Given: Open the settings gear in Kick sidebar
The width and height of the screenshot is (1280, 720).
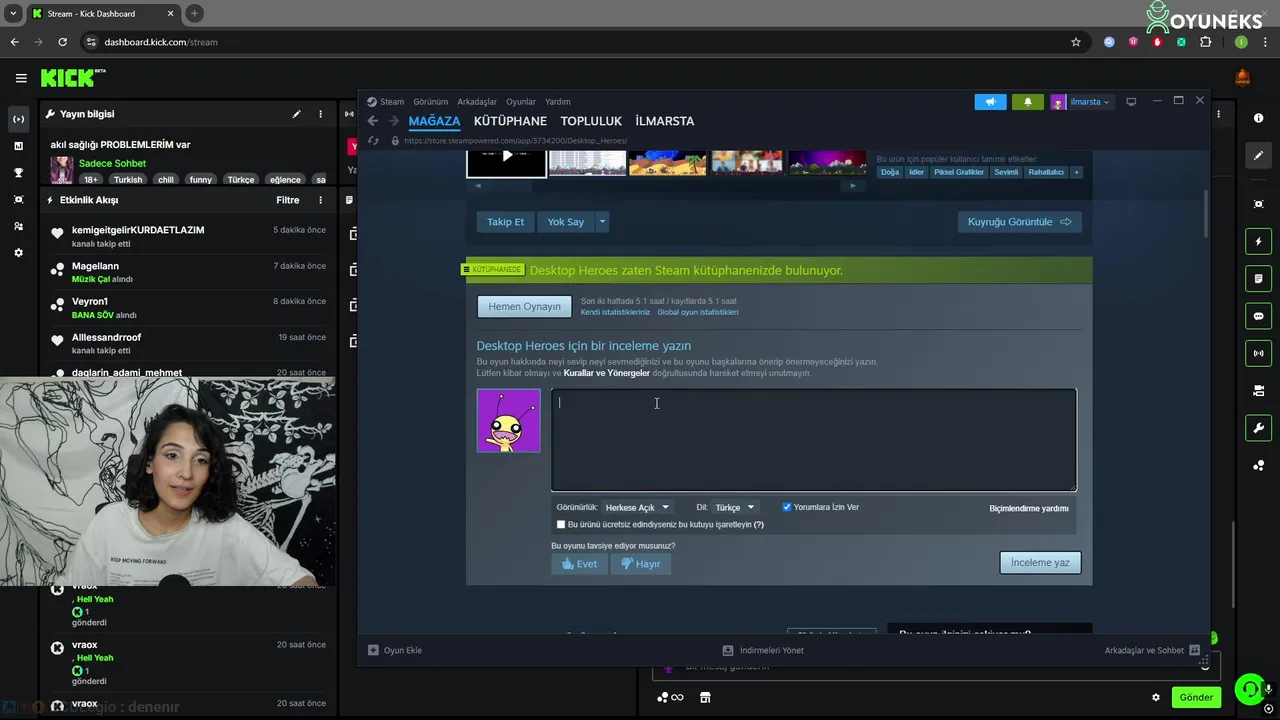Looking at the screenshot, I should pos(18,253).
